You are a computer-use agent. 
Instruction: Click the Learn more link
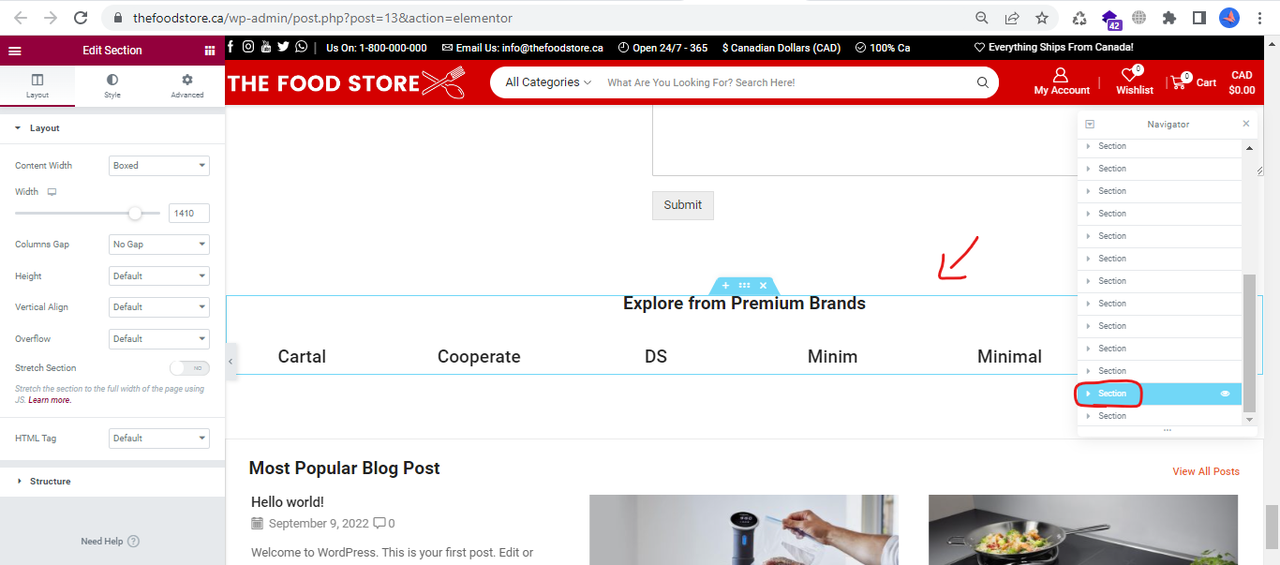coord(50,400)
